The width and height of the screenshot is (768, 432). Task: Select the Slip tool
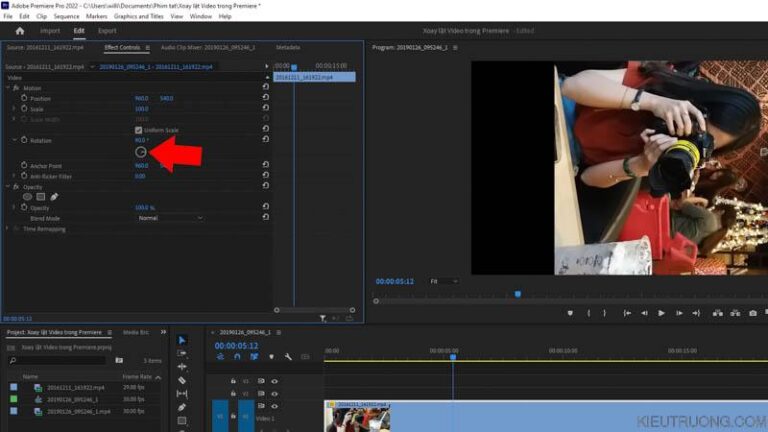click(x=182, y=393)
